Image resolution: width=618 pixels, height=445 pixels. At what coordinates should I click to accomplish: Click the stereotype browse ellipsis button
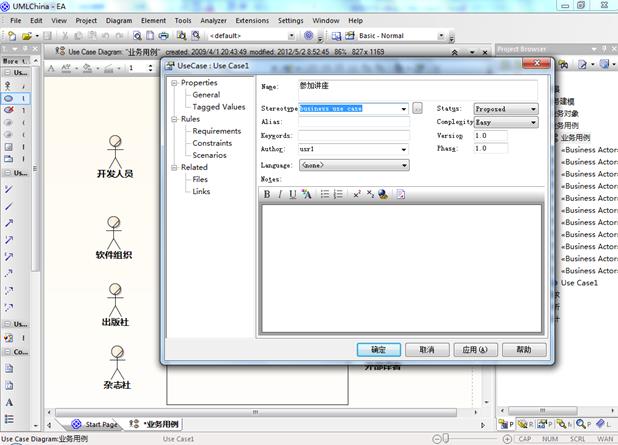click(x=417, y=108)
